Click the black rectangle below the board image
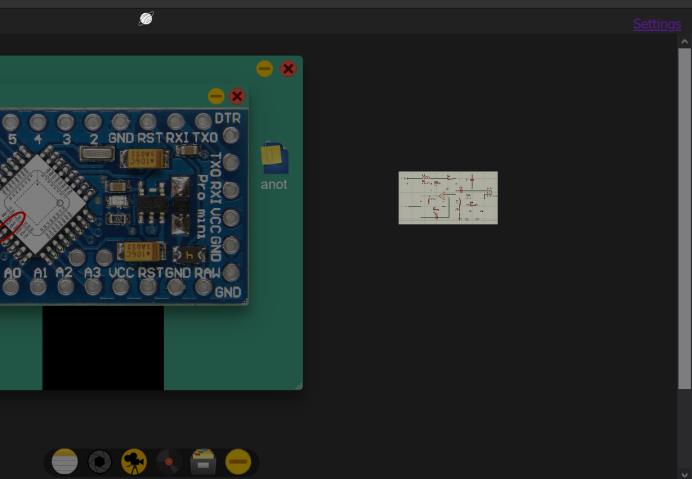Screen dimensions: 692x479 pyautogui.click(x=103, y=348)
